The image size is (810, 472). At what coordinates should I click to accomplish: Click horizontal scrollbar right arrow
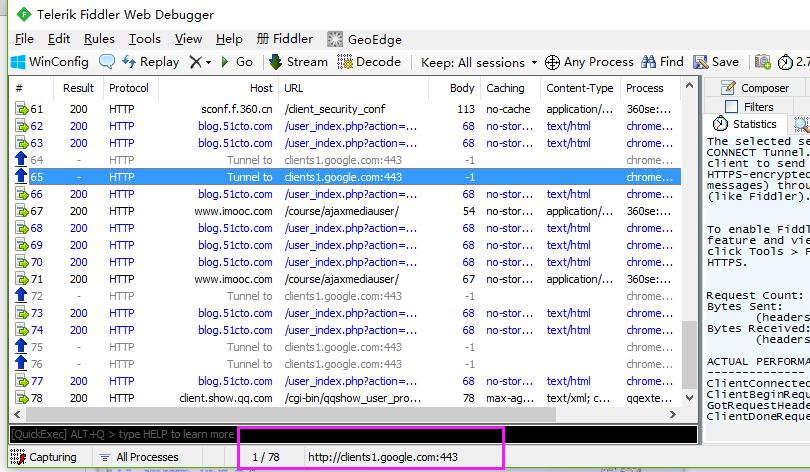(673, 414)
